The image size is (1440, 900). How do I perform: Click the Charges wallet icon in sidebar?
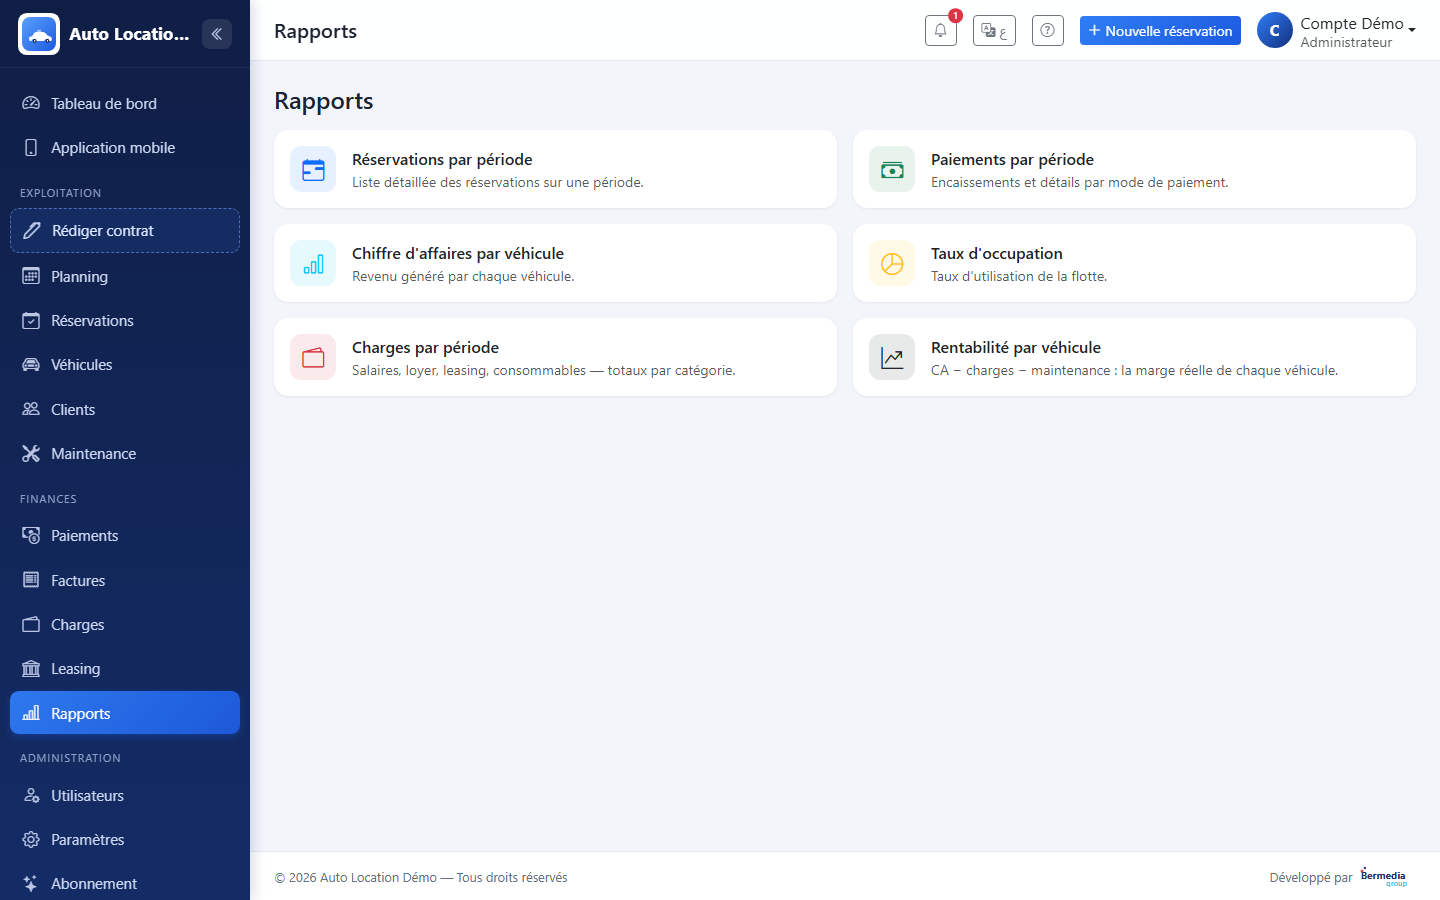pos(31,624)
